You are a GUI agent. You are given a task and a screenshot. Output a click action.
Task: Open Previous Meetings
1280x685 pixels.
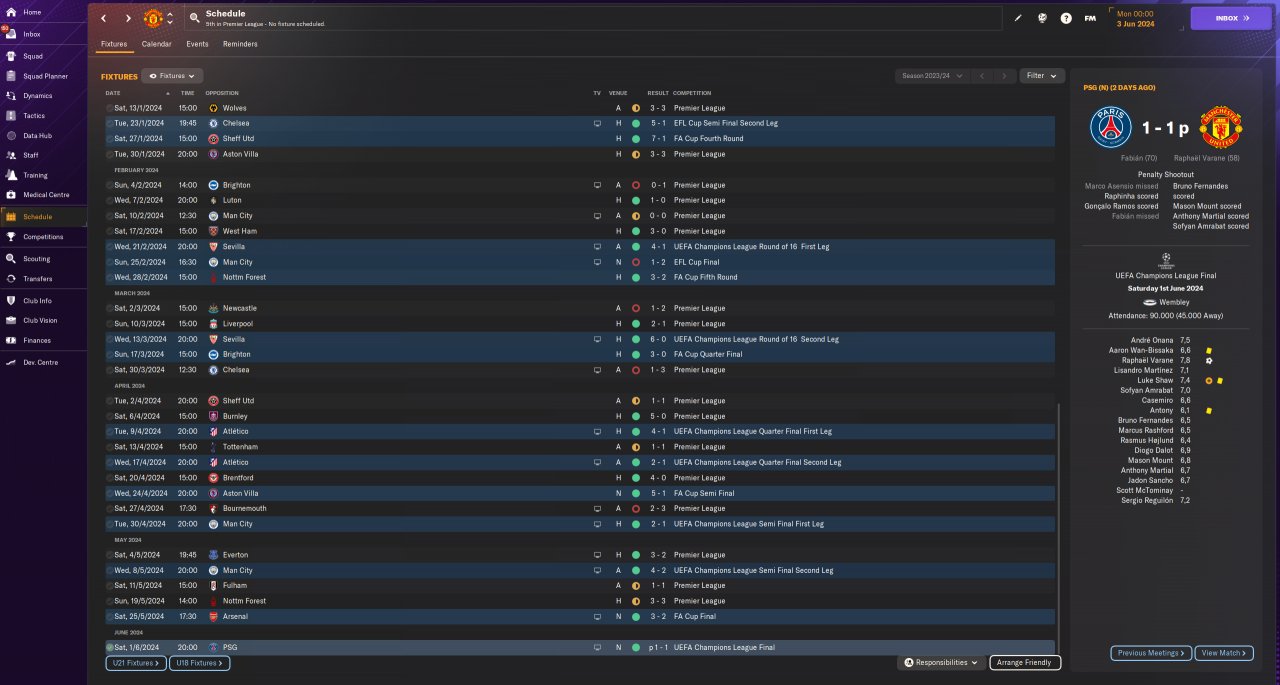pos(1151,653)
